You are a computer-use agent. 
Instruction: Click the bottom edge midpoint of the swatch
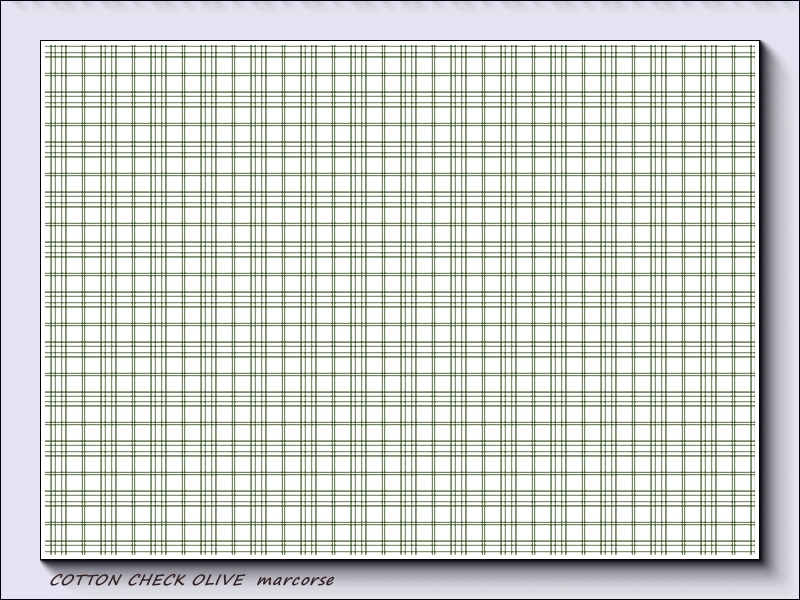pos(400,558)
